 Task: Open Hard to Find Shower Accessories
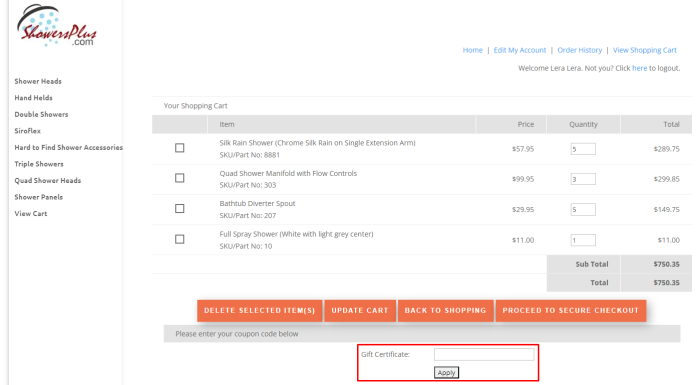pyautogui.click(x=68, y=147)
